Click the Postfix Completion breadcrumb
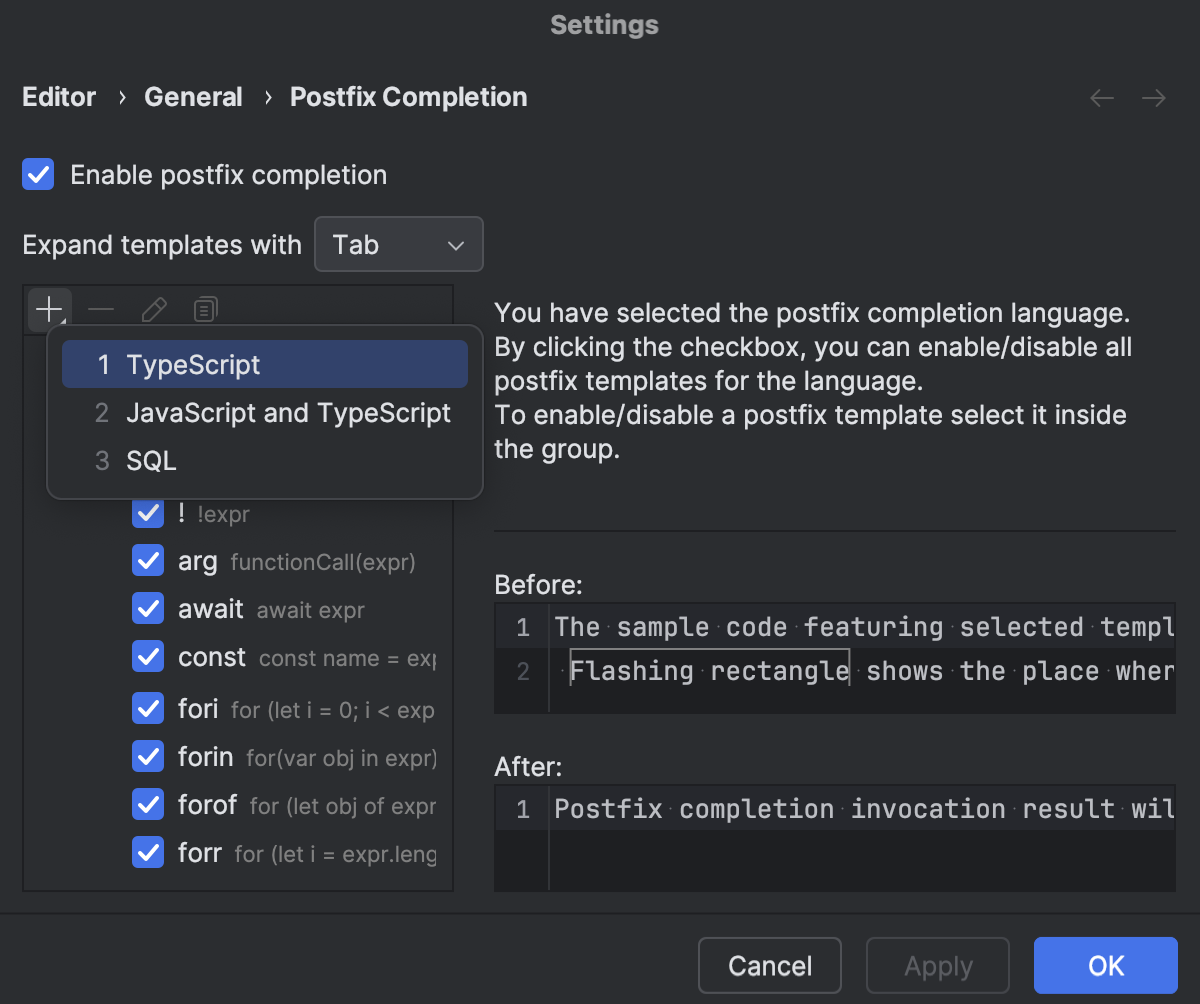 pos(408,97)
